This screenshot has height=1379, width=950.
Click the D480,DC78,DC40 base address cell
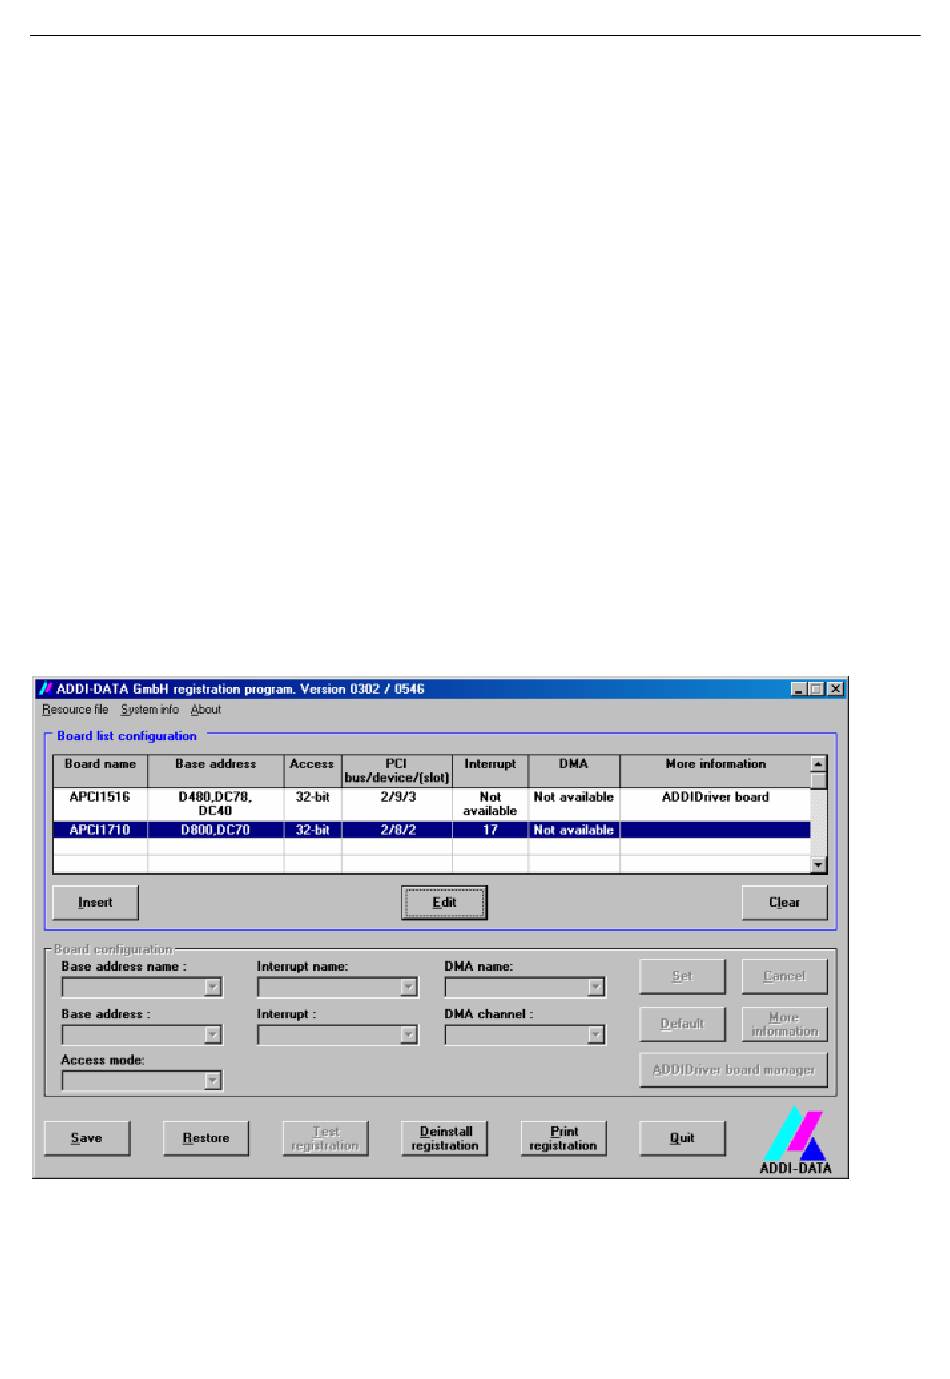215,804
